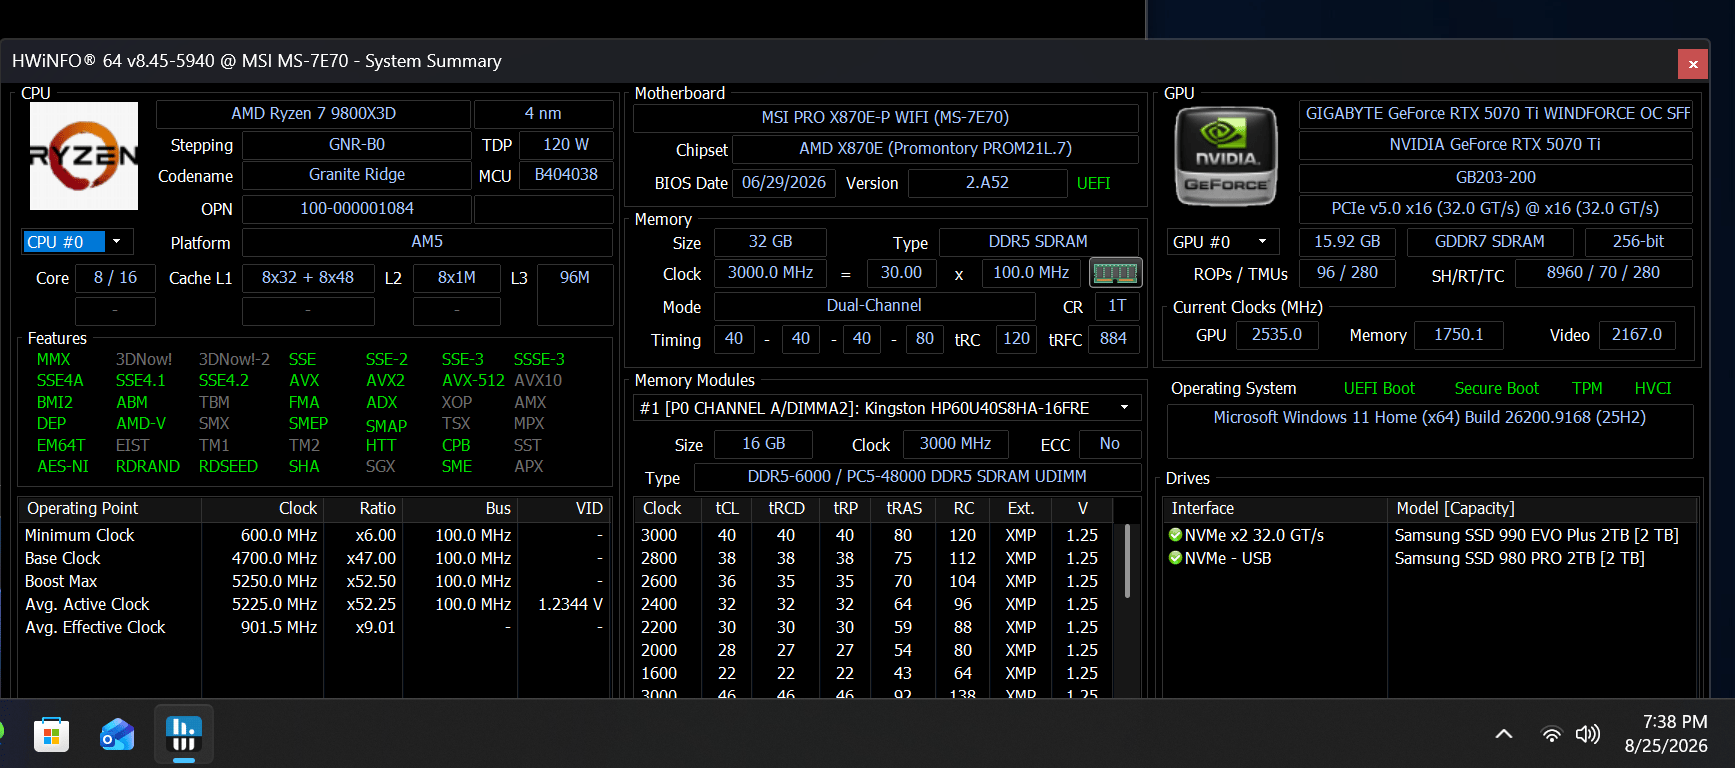
Task: Click the HWiNFO taskbar icon
Action: click(184, 734)
